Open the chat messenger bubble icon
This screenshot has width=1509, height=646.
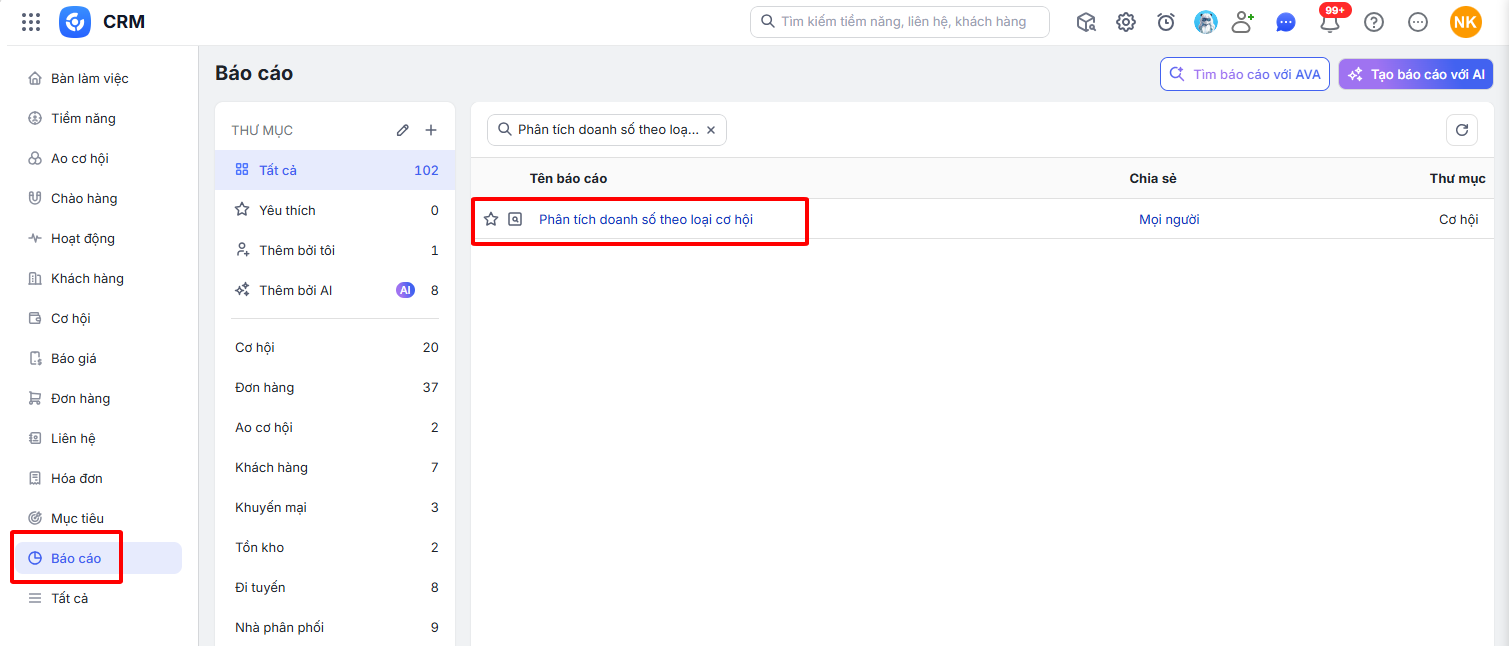point(1286,22)
